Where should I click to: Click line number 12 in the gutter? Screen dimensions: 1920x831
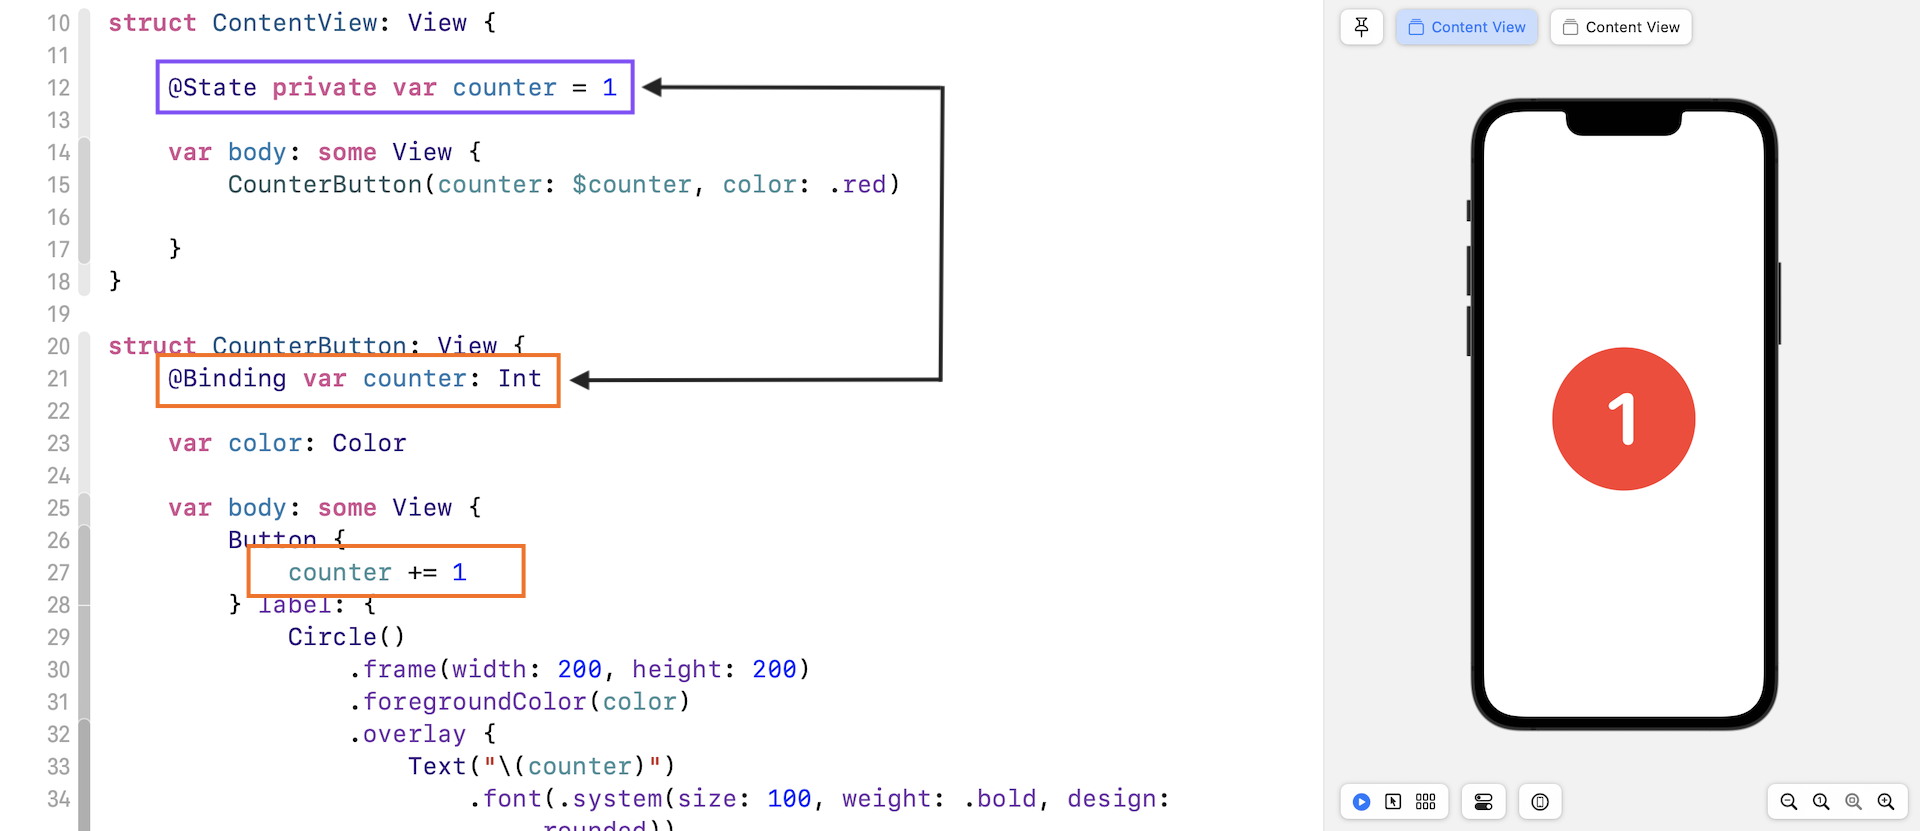(58, 88)
